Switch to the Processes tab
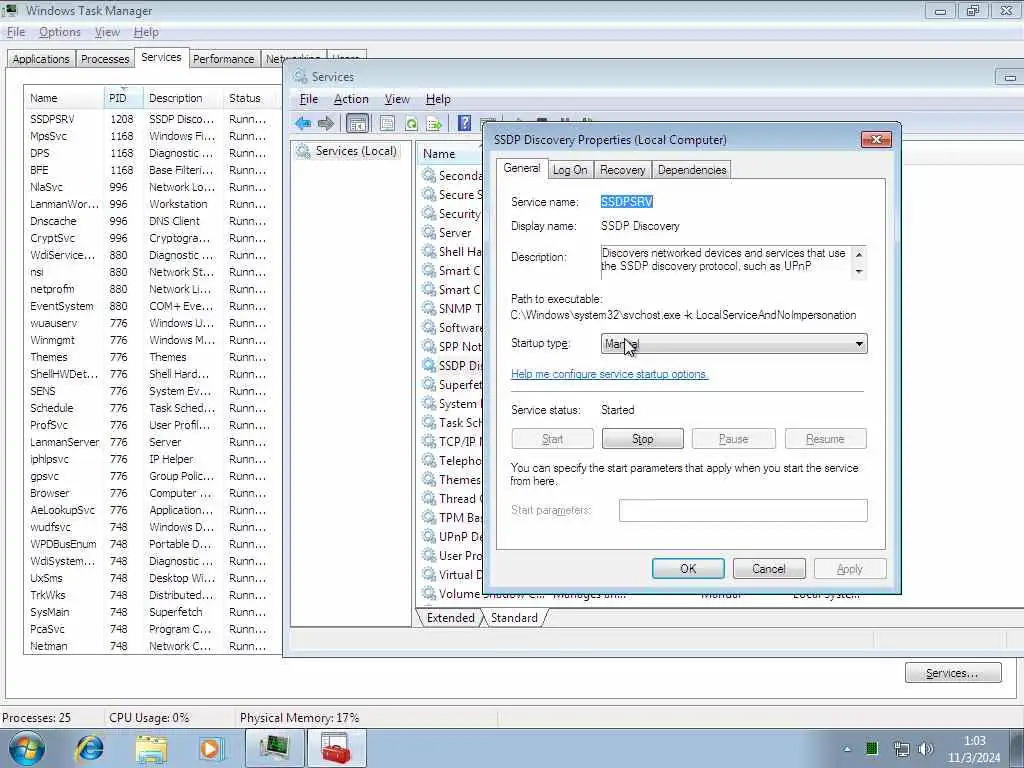 pyautogui.click(x=104, y=59)
